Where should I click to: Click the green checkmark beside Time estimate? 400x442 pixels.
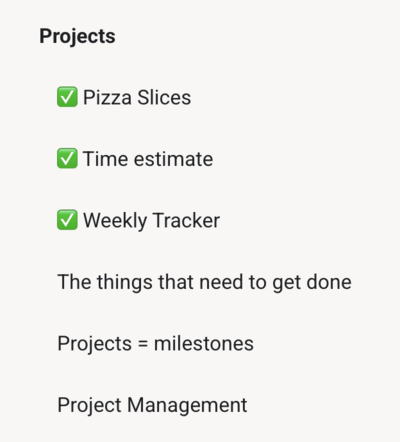(x=67, y=158)
